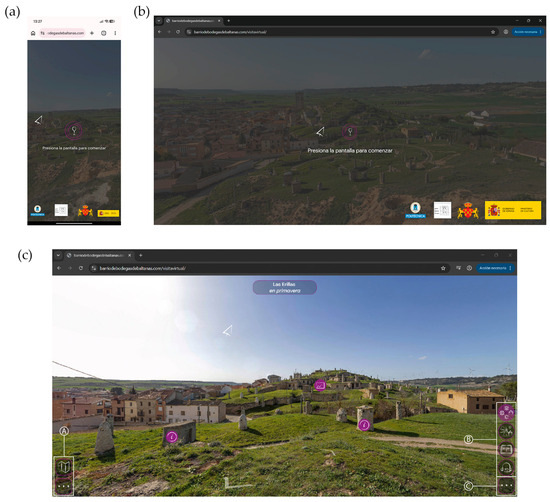Expand the right three-dots menu in tour
Viewport: 550px width, 502px height.
tap(506, 486)
